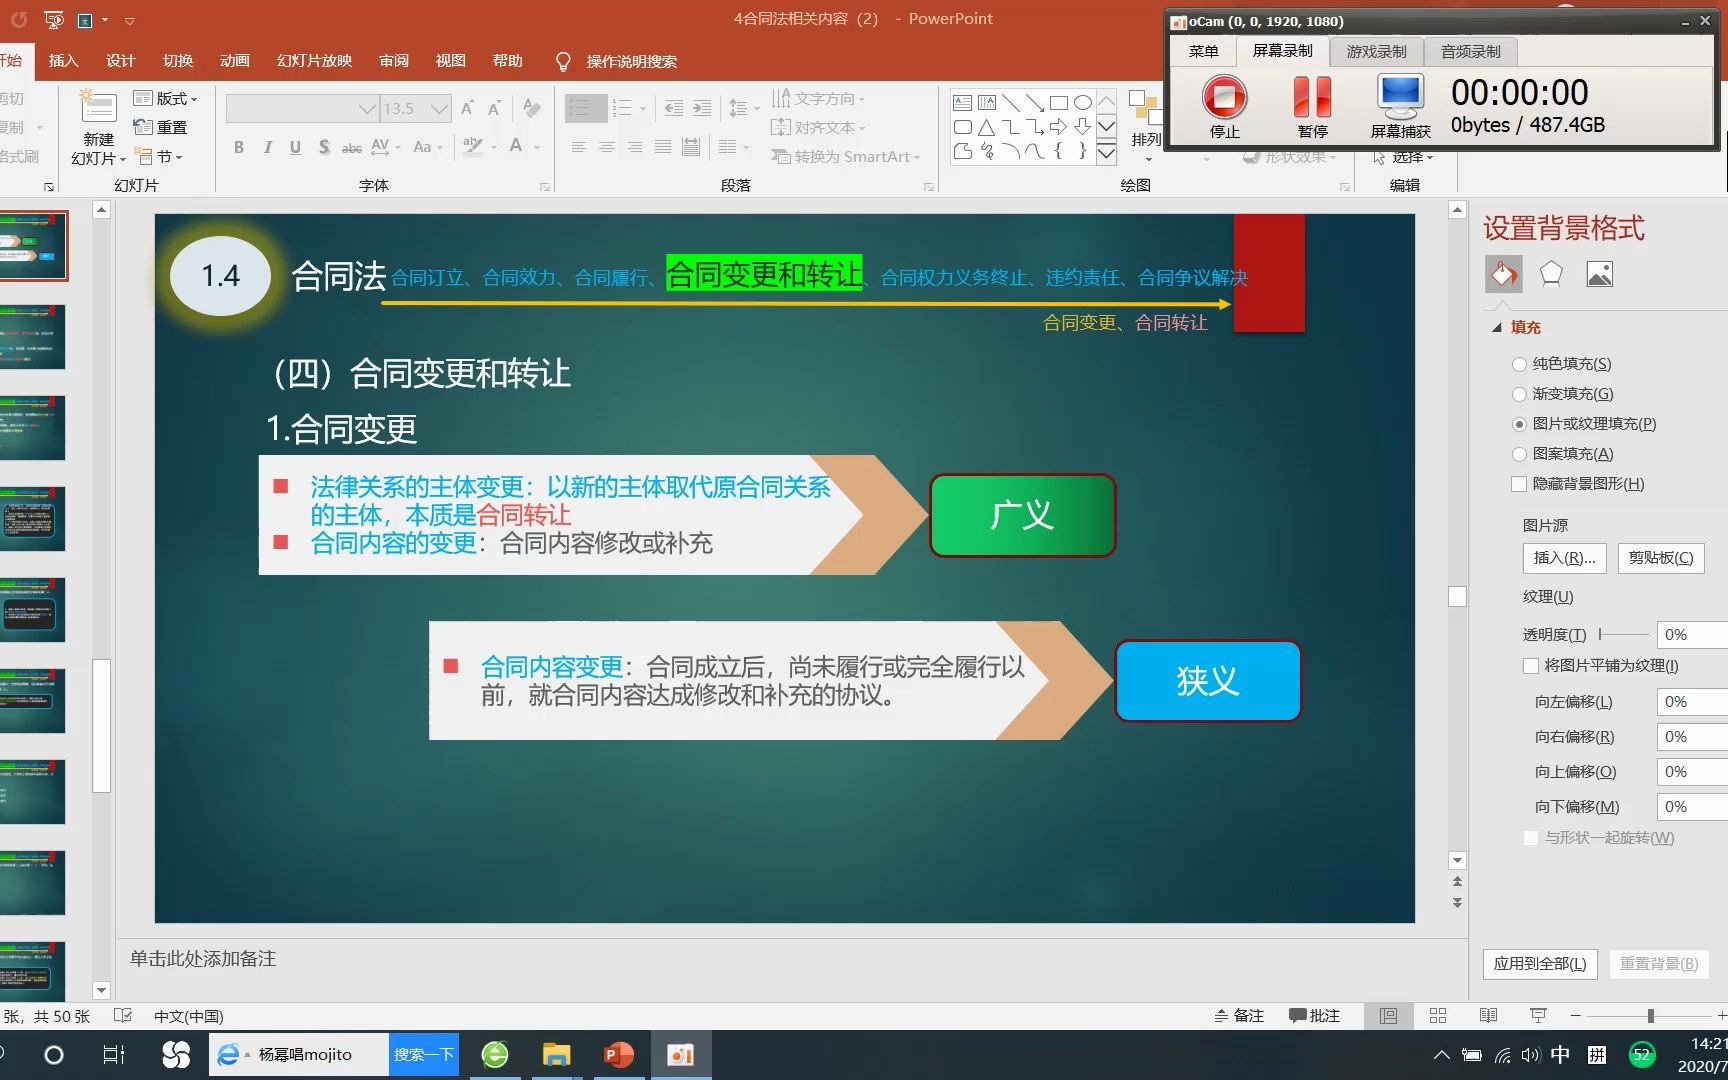Image resolution: width=1728 pixels, height=1080 pixels.
Task: Select the Picture icon in format pane
Action: point(1599,274)
